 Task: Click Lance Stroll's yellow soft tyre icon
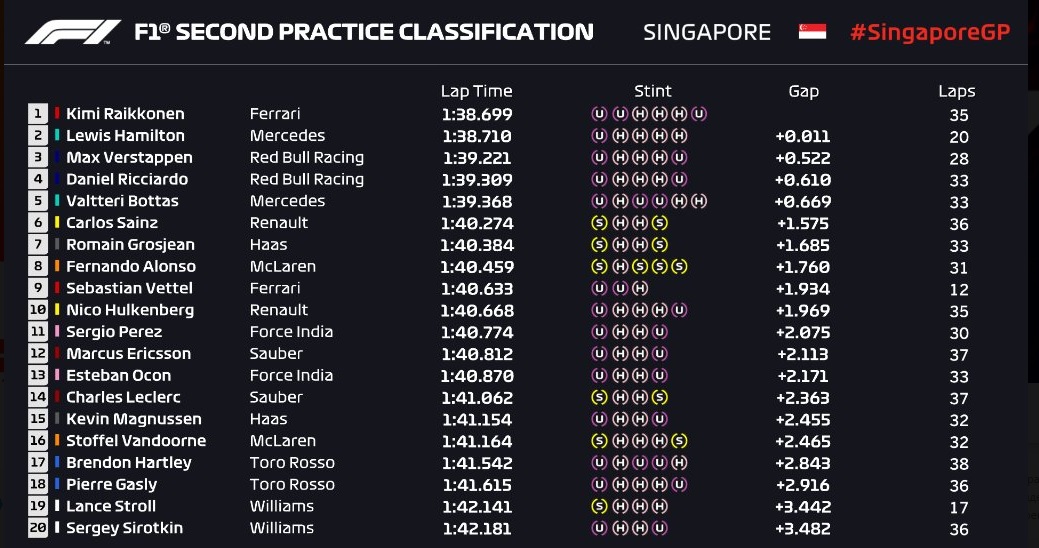(599, 506)
